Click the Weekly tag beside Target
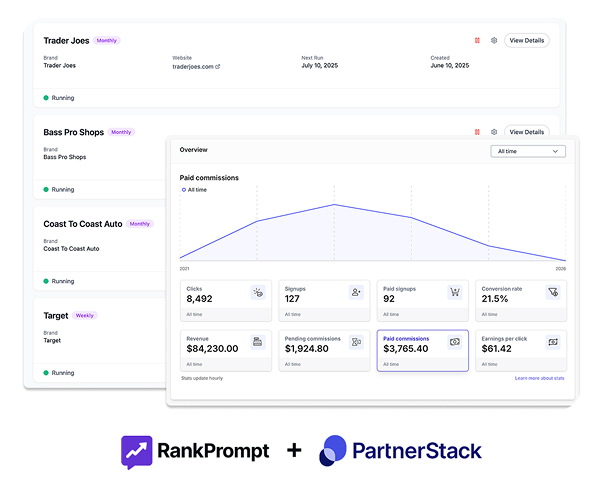 pos(85,315)
